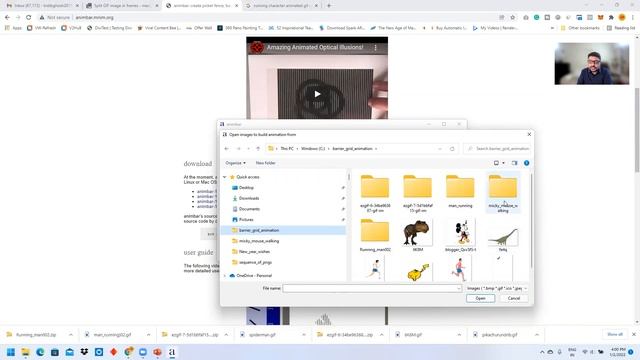The image size is (640, 360).
Task: Open the file dialog help icon
Action: click(x=527, y=163)
